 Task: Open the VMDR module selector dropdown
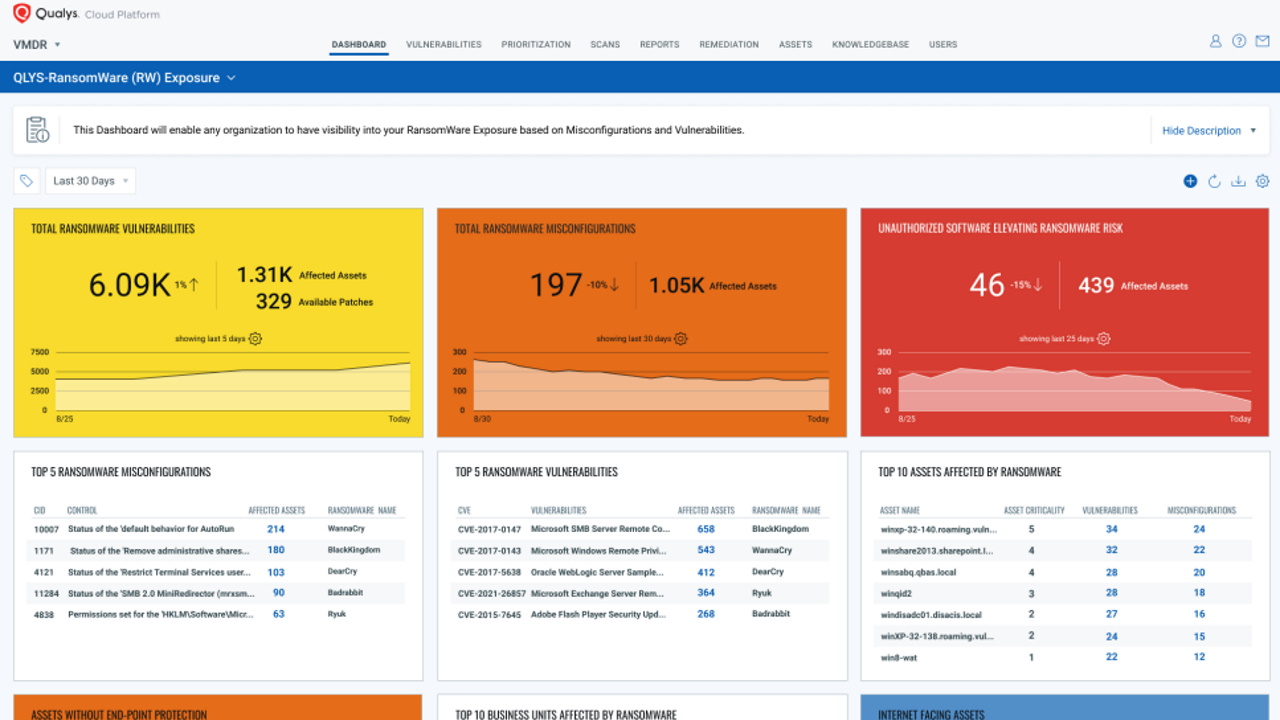click(33, 44)
